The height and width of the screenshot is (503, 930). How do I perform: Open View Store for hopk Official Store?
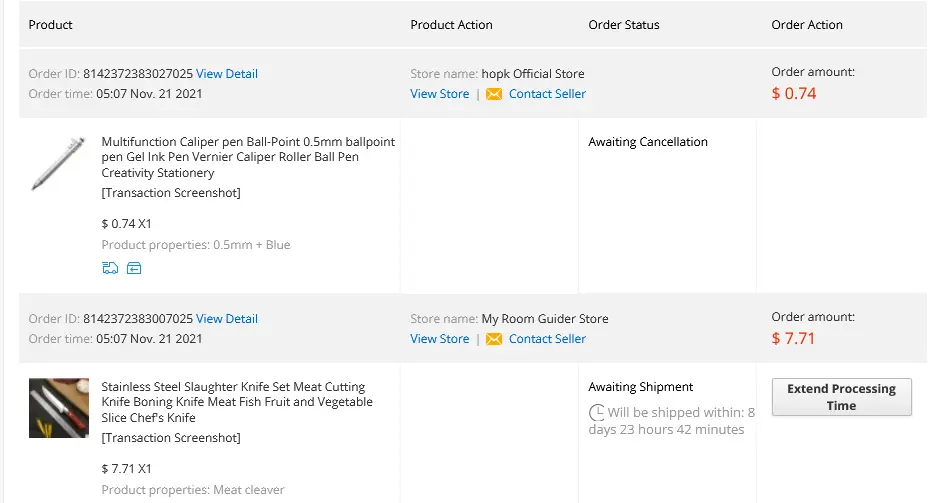439,94
